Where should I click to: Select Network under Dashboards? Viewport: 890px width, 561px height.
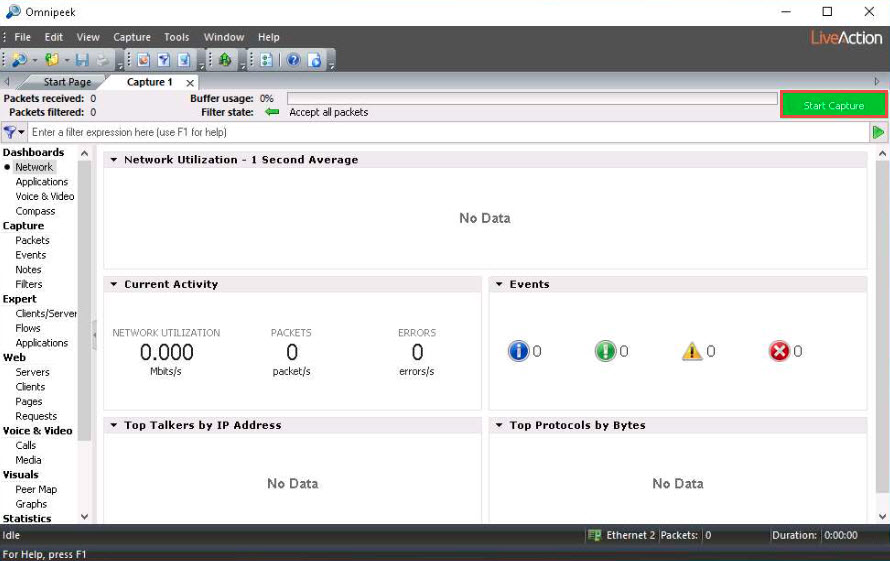(x=34, y=167)
